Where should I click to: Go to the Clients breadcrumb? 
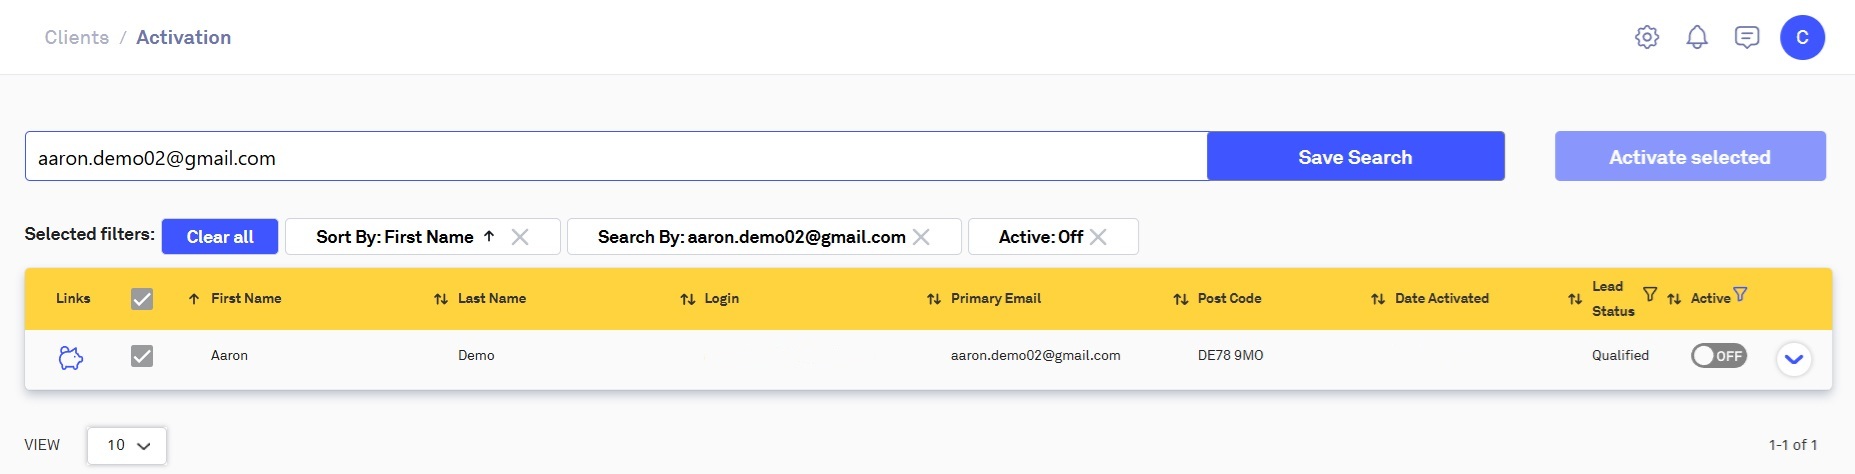(77, 38)
